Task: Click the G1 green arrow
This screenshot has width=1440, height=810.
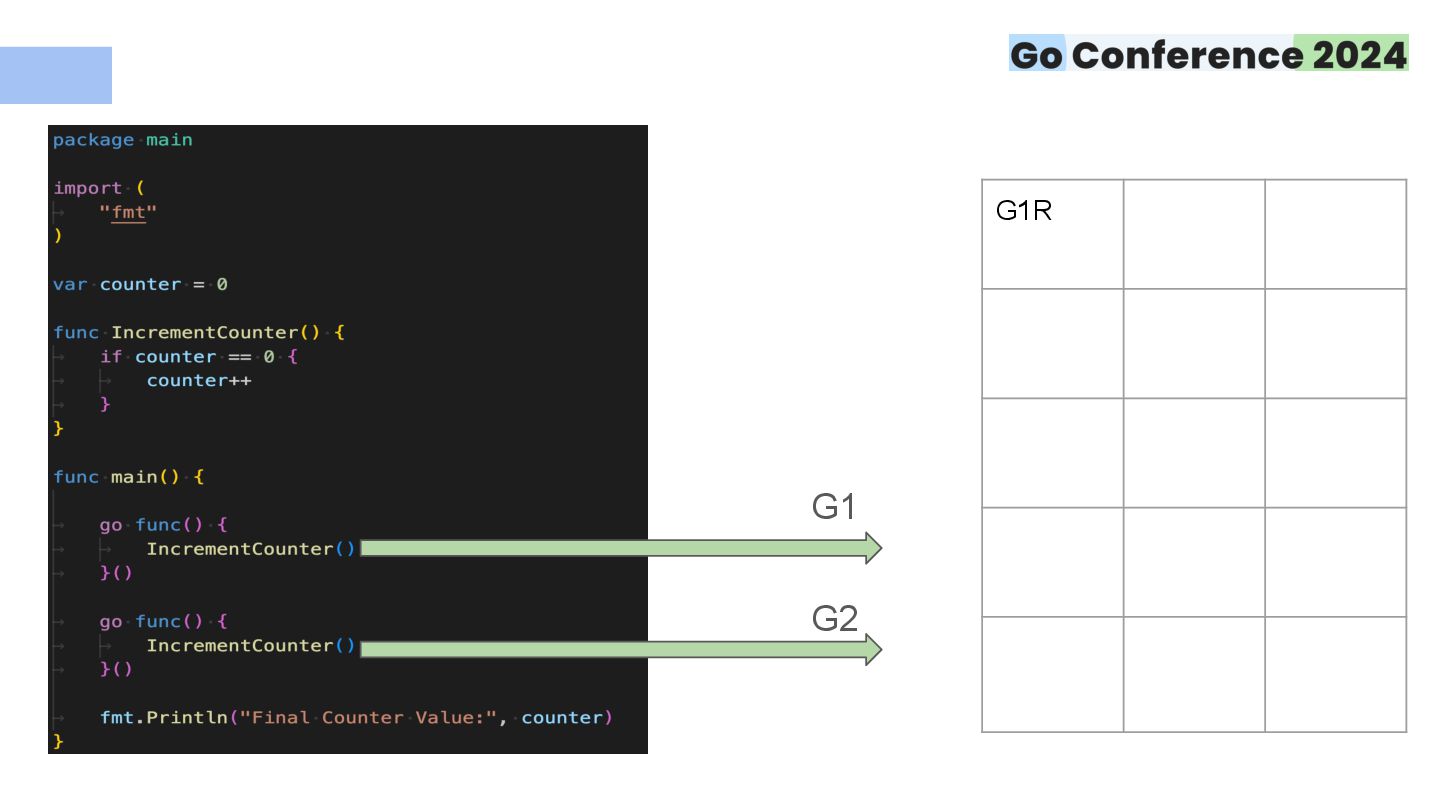Action: pyautogui.click(x=621, y=548)
